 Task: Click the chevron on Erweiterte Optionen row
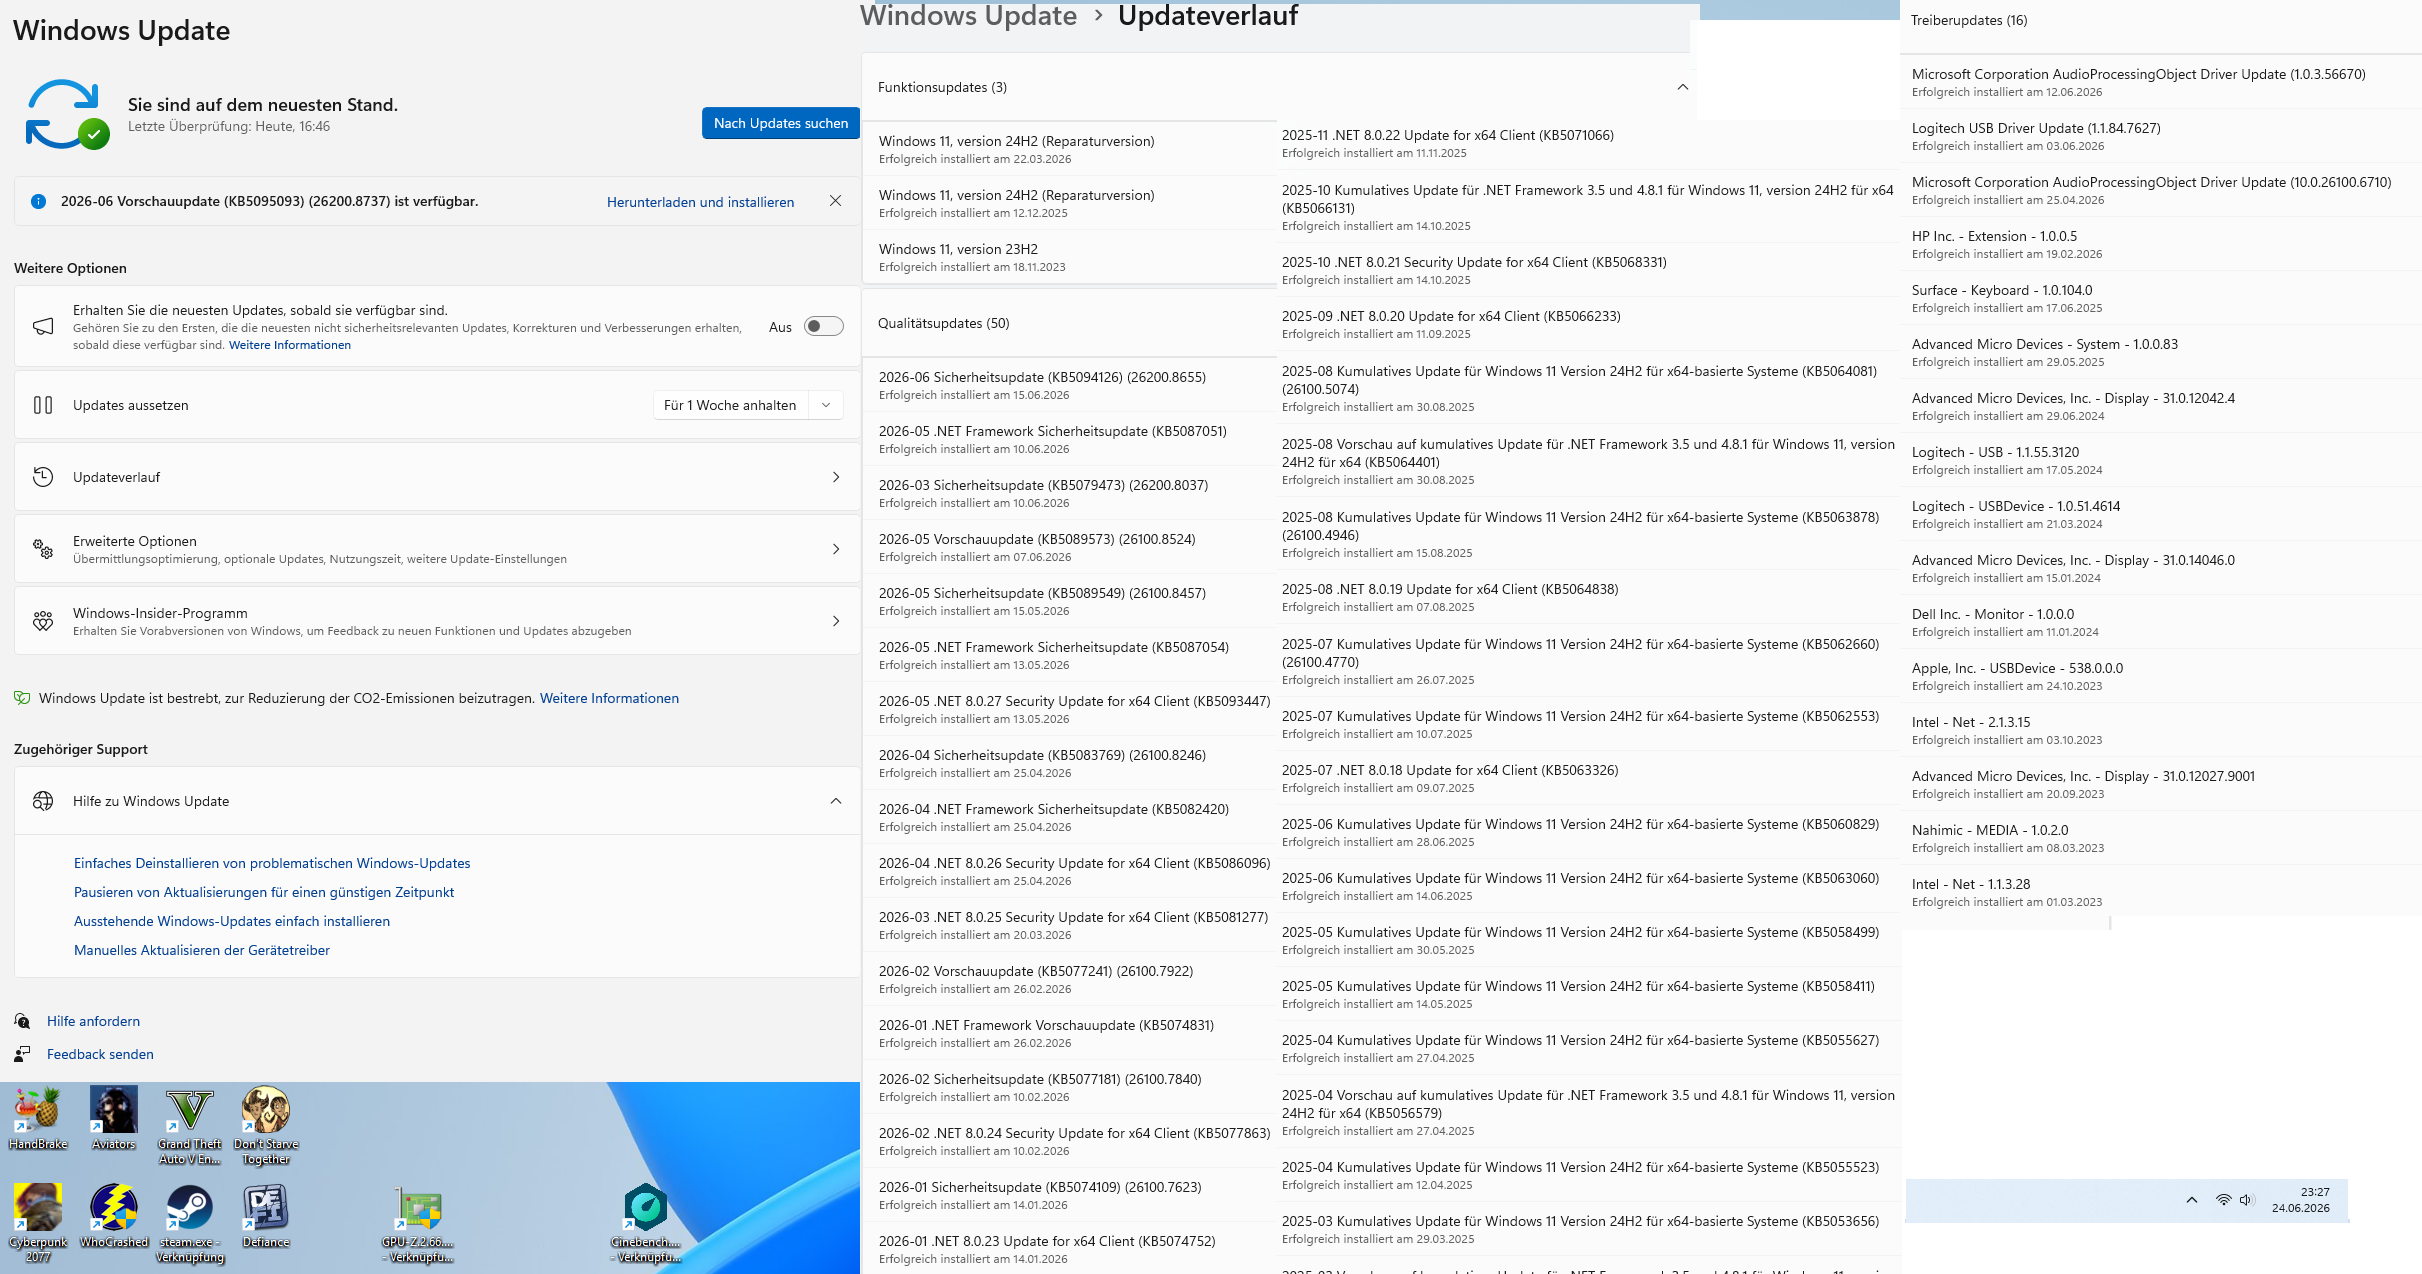click(x=836, y=549)
